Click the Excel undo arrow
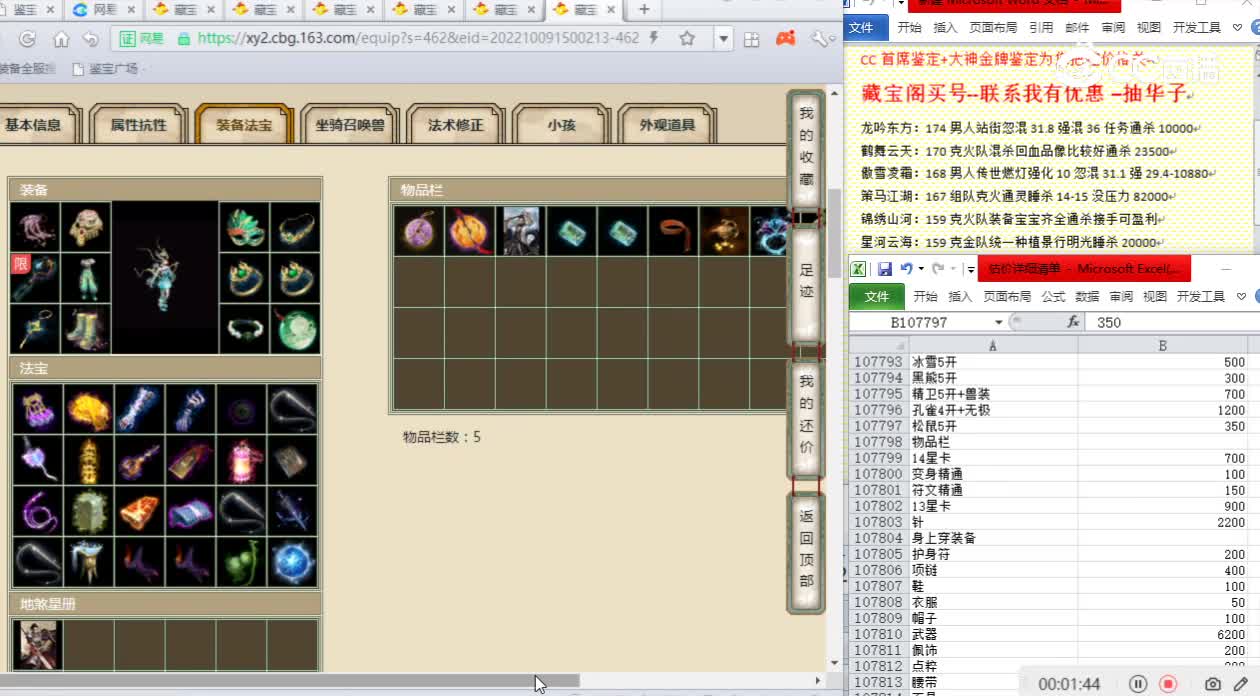This screenshot has width=1260, height=696. pos(906,269)
